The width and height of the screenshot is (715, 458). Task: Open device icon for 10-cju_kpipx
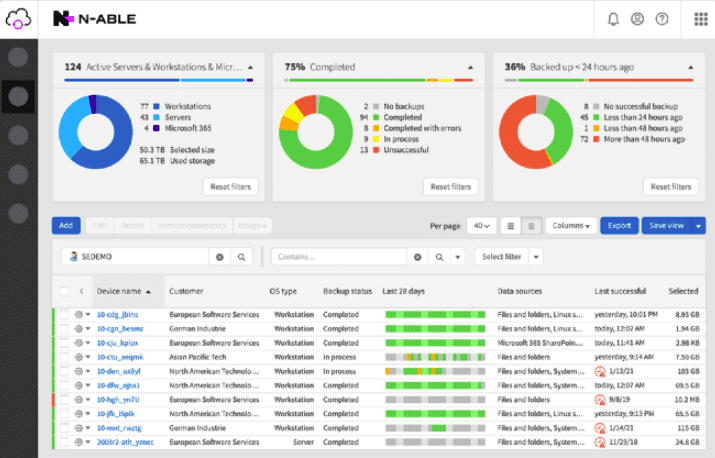click(x=78, y=343)
